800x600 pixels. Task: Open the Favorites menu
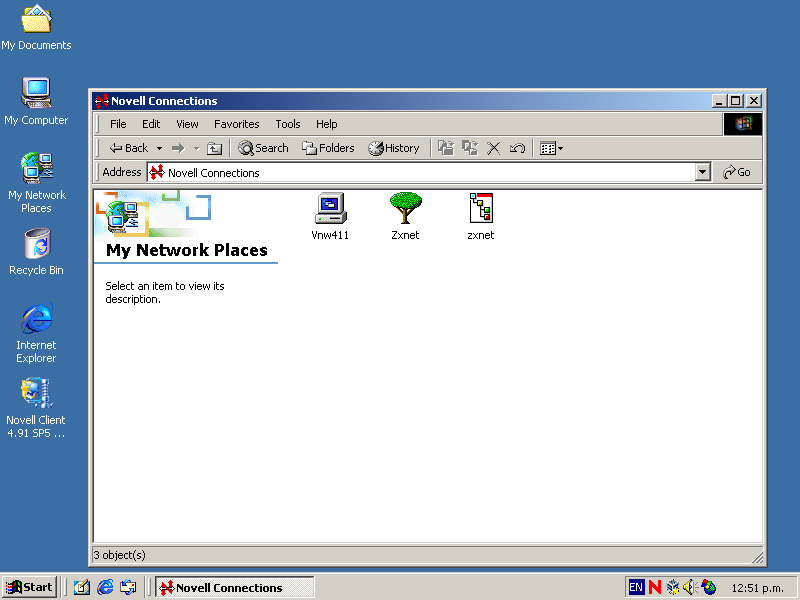click(x=237, y=124)
